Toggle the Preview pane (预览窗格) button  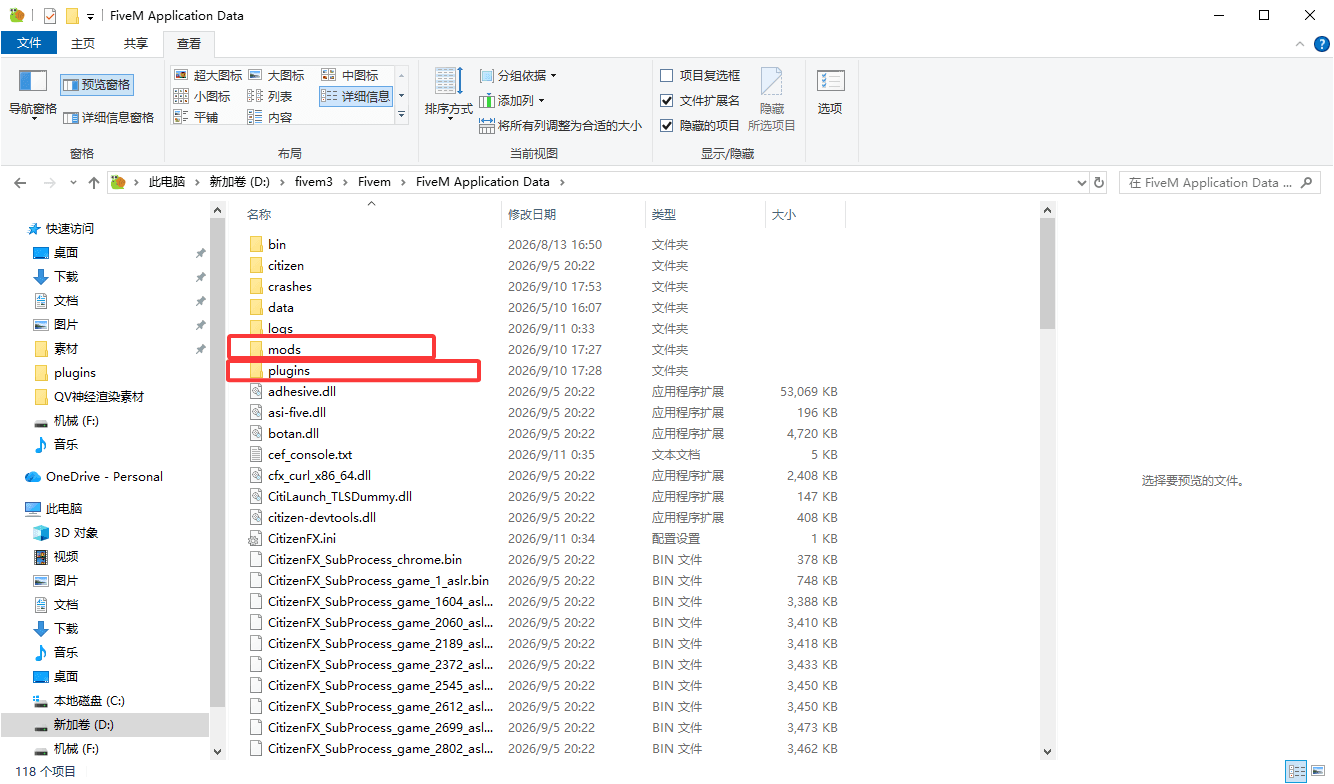click(96, 85)
